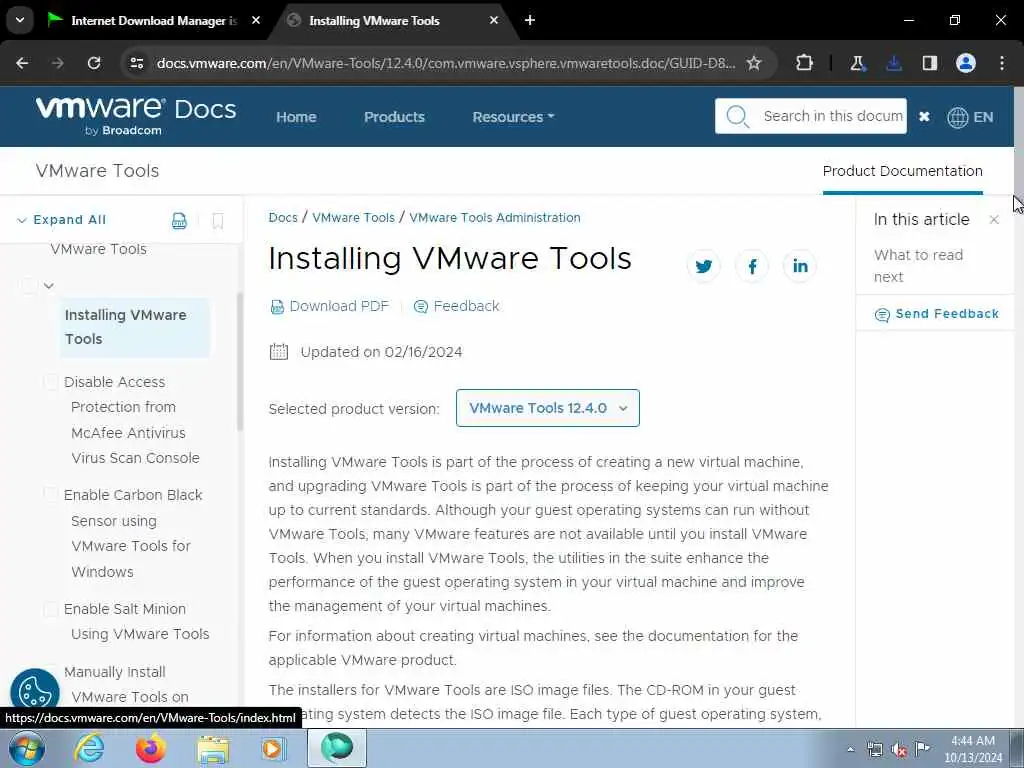Open the EN language selector

pyautogui.click(x=970, y=117)
